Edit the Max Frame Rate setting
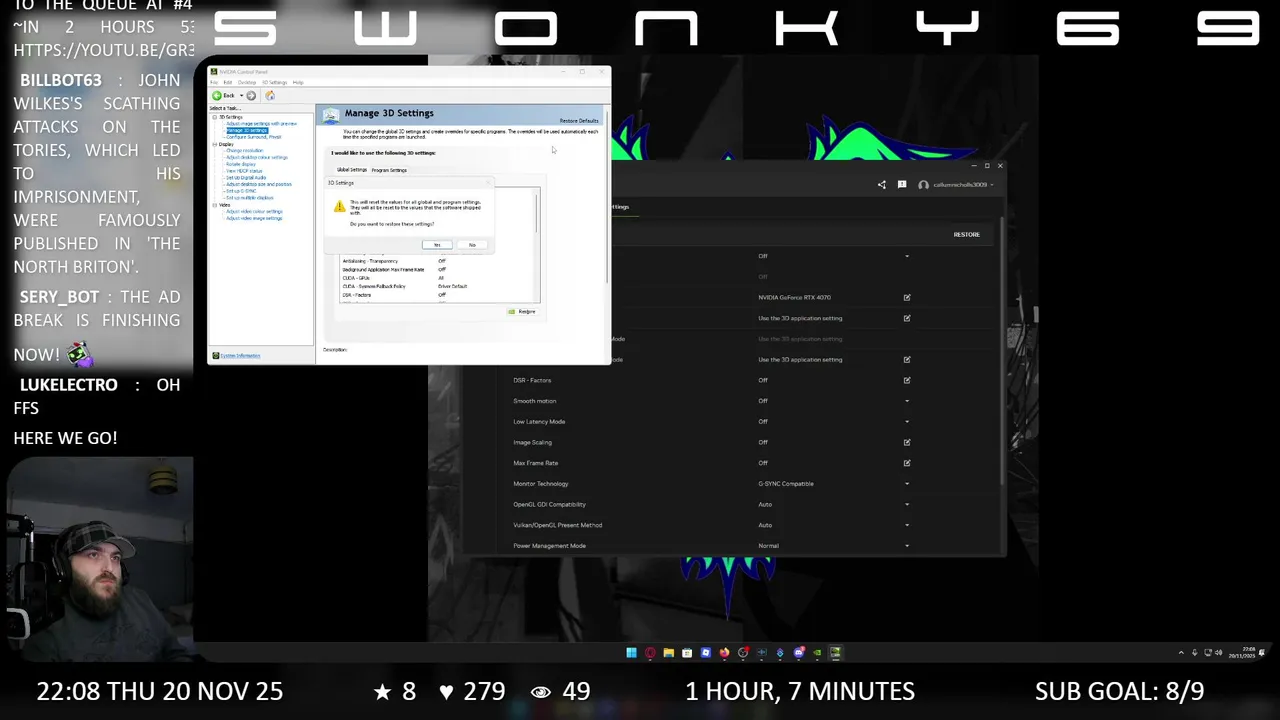This screenshot has width=1280, height=720. [x=907, y=463]
